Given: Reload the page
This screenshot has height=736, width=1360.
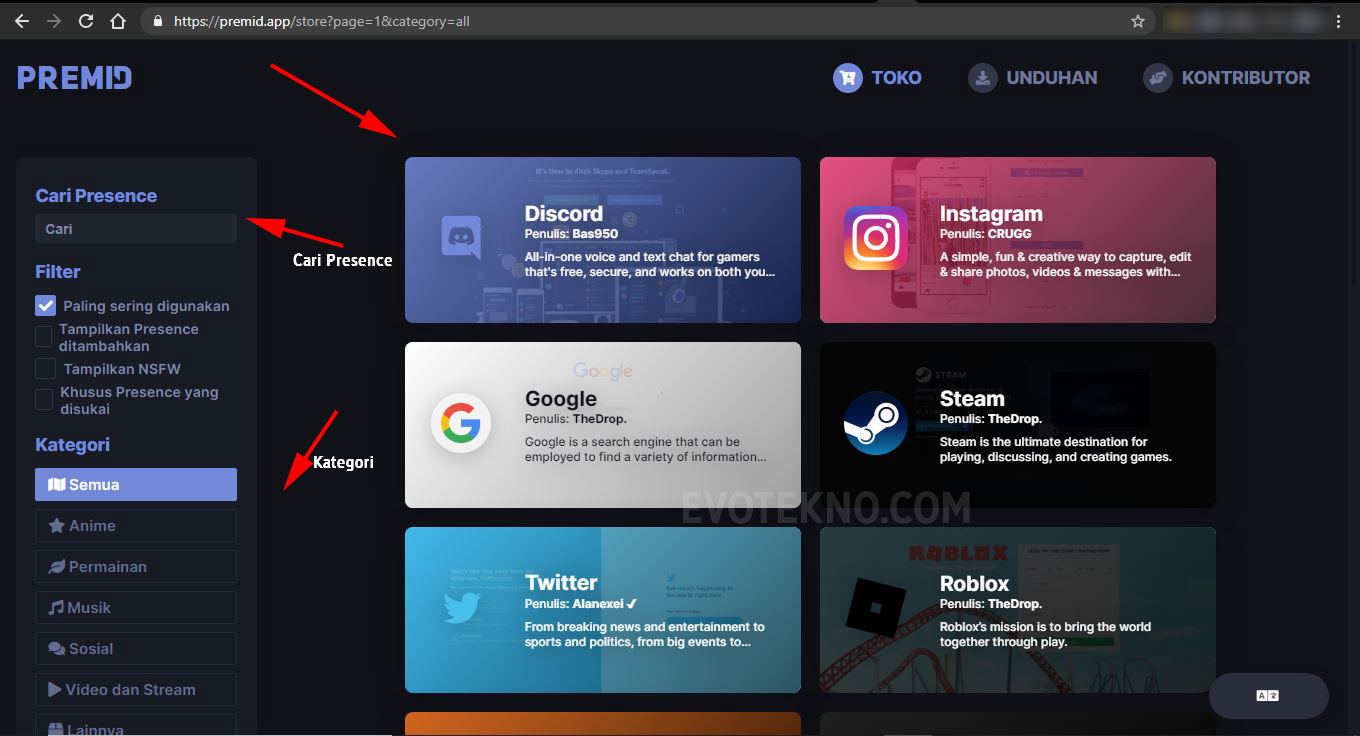Looking at the screenshot, I should 86,20.
